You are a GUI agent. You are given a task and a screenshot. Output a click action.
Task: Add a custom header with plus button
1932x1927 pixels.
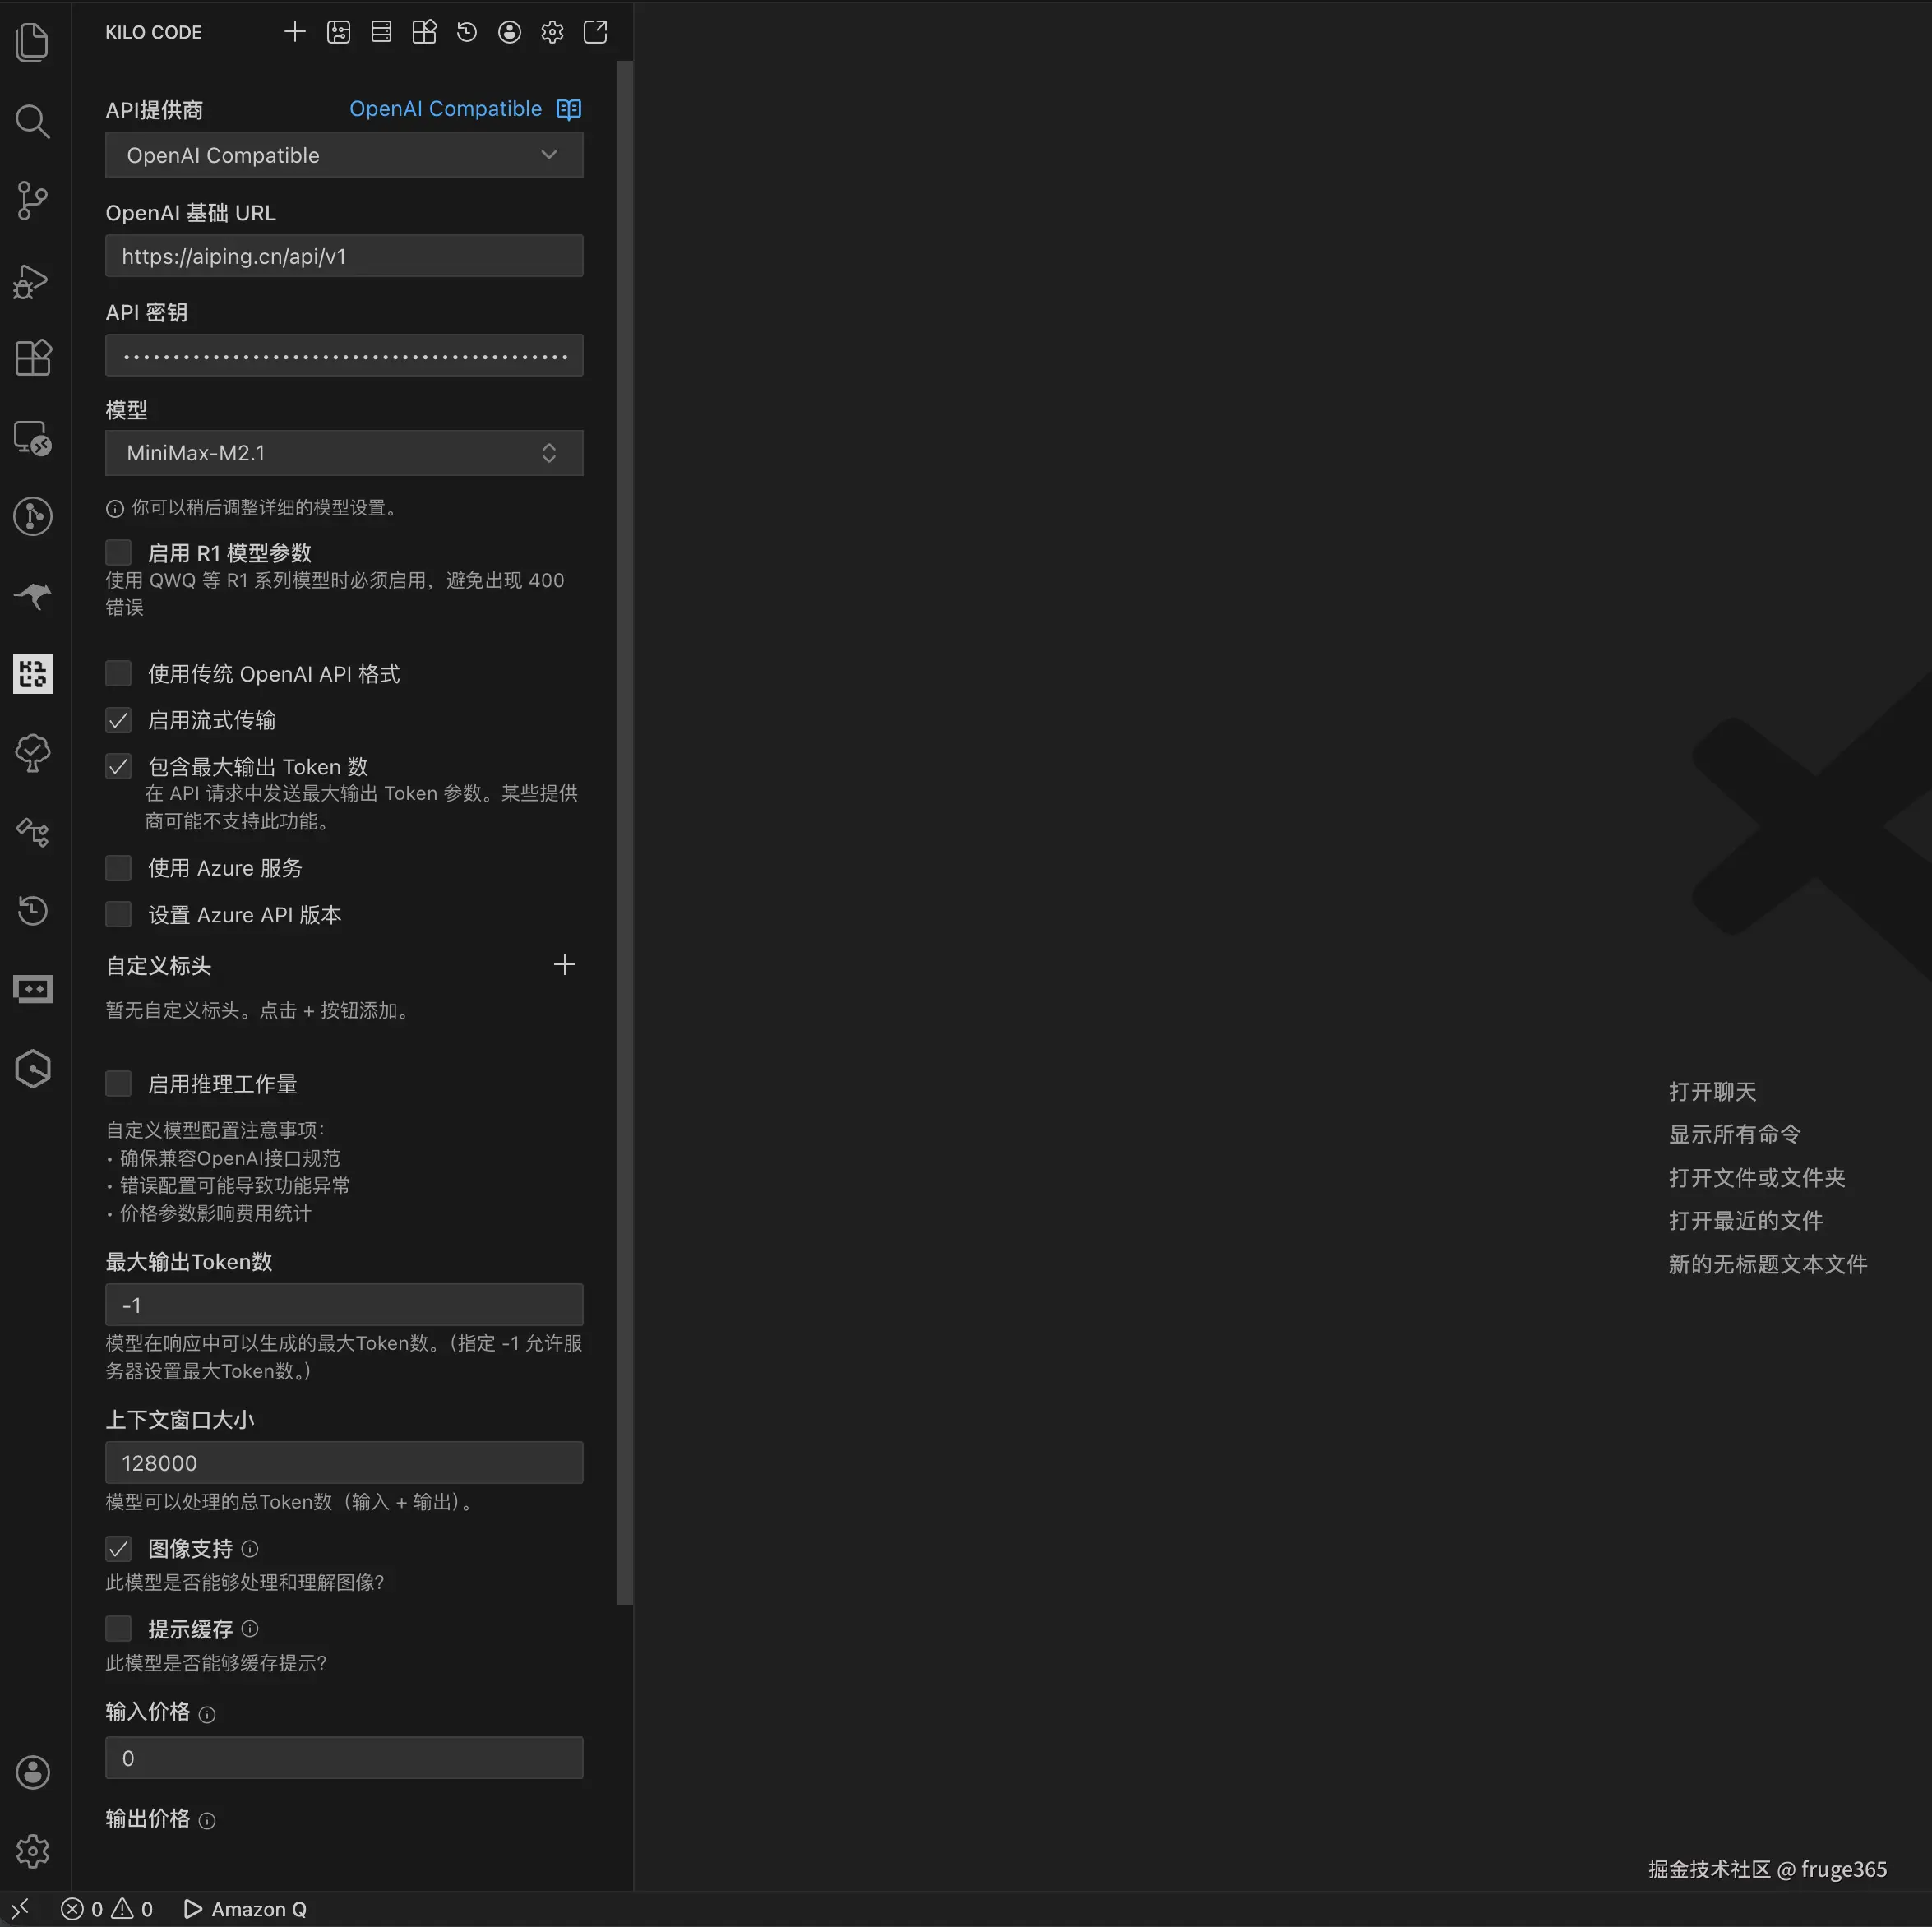(x=564, y=965)
